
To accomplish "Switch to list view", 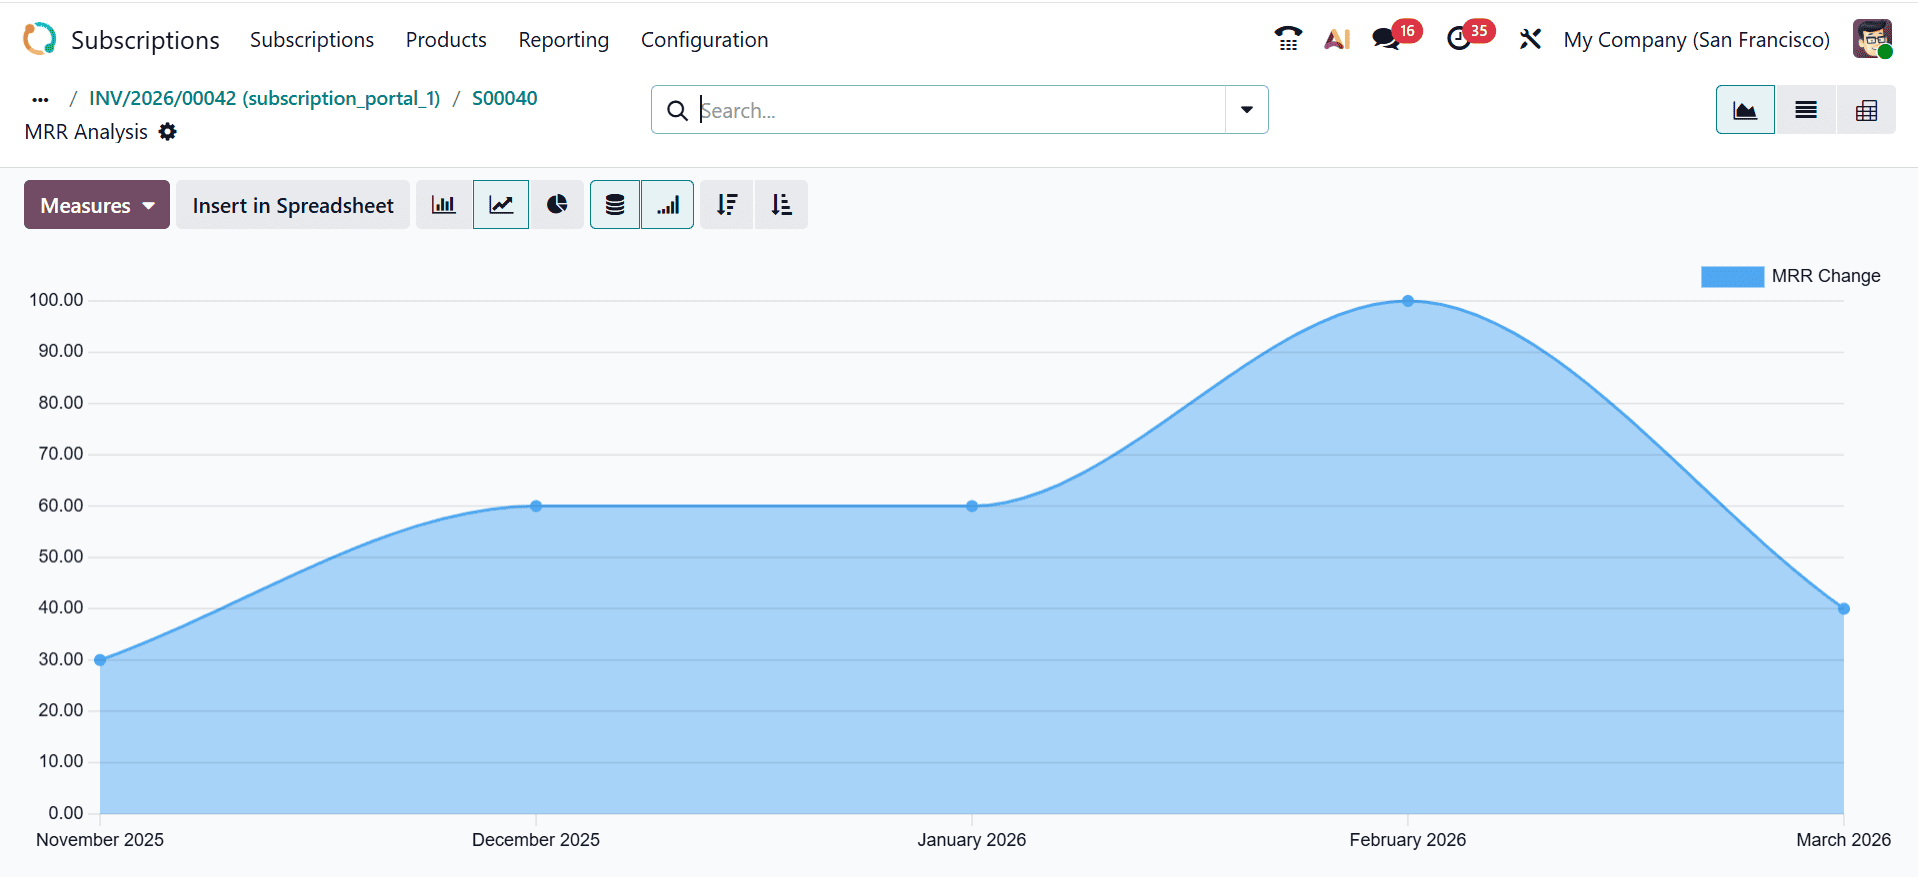I will [x=1805, y=110].
